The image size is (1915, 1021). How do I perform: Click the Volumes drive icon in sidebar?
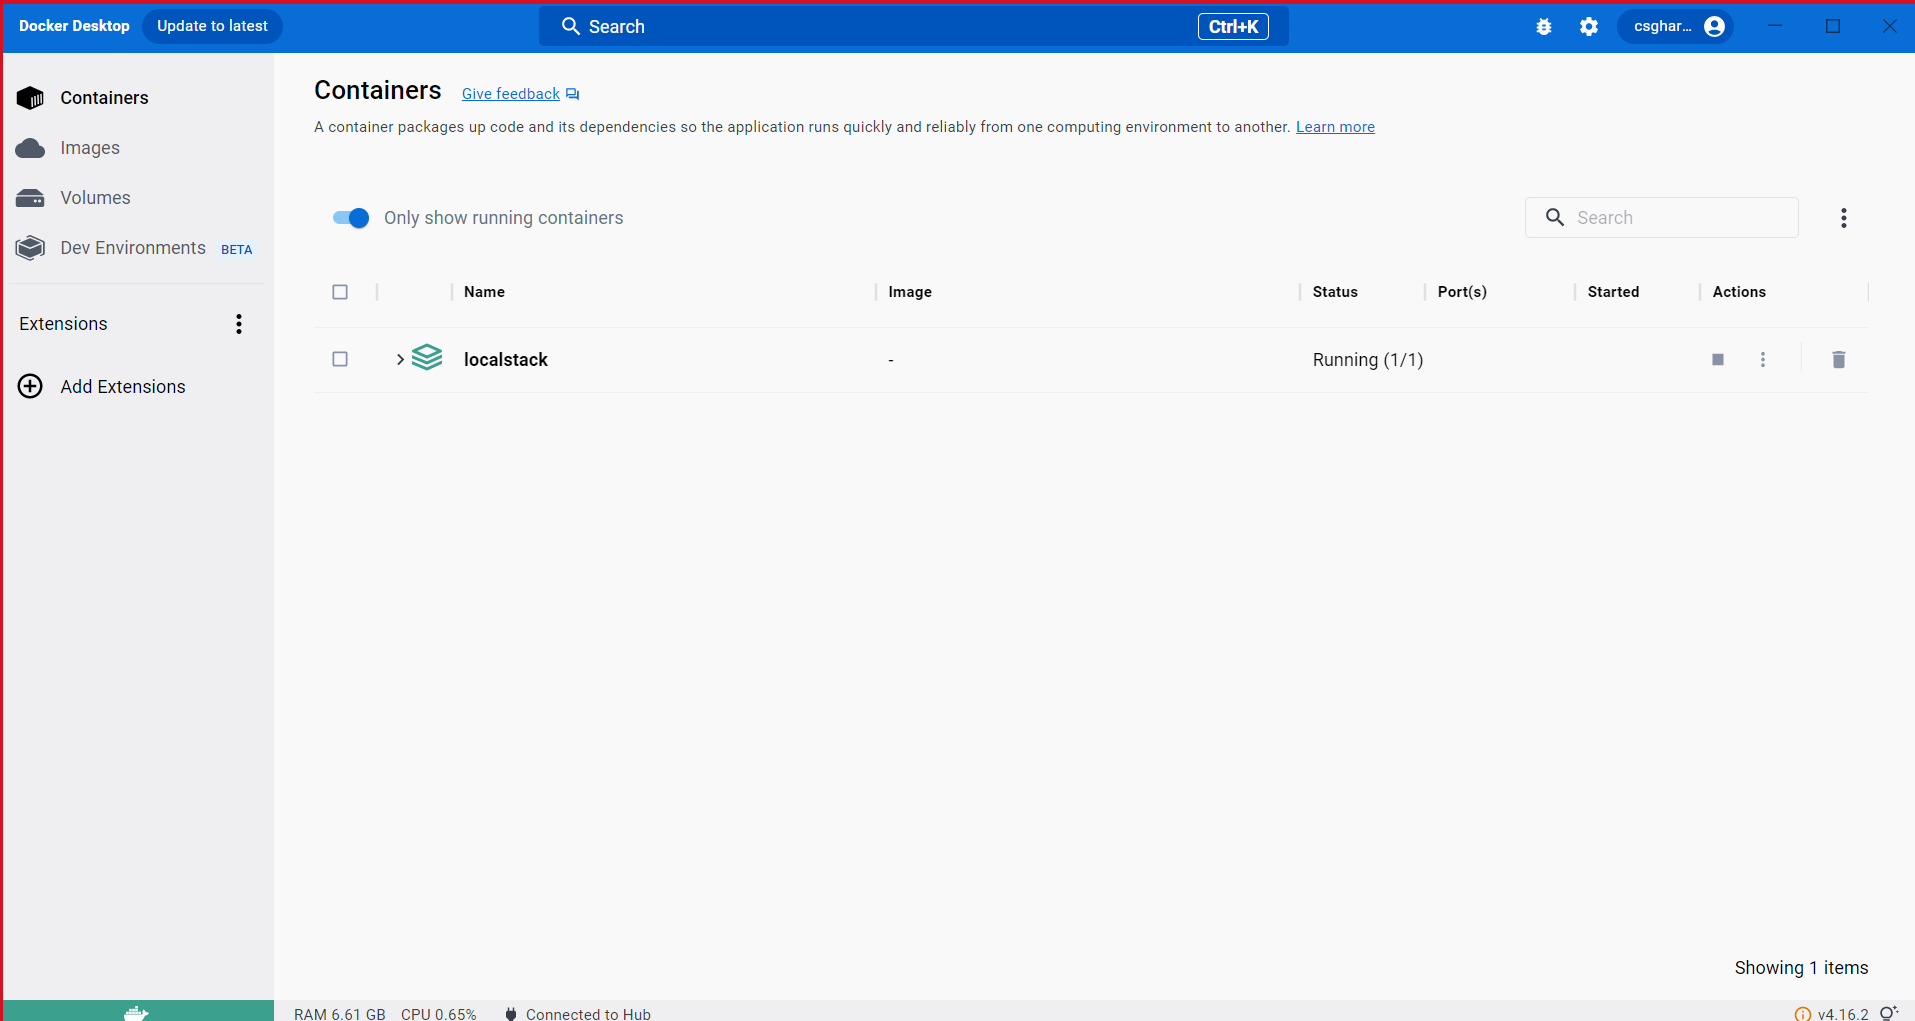coord(30,198)
